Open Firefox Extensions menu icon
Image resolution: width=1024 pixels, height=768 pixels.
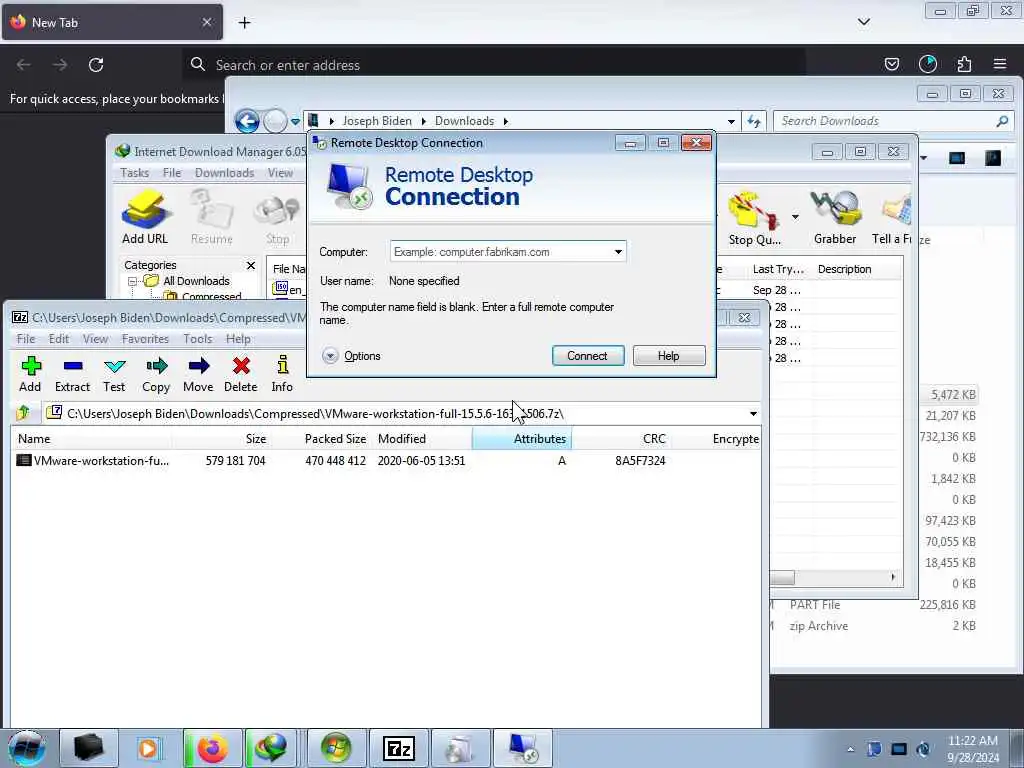coord(964,64)
